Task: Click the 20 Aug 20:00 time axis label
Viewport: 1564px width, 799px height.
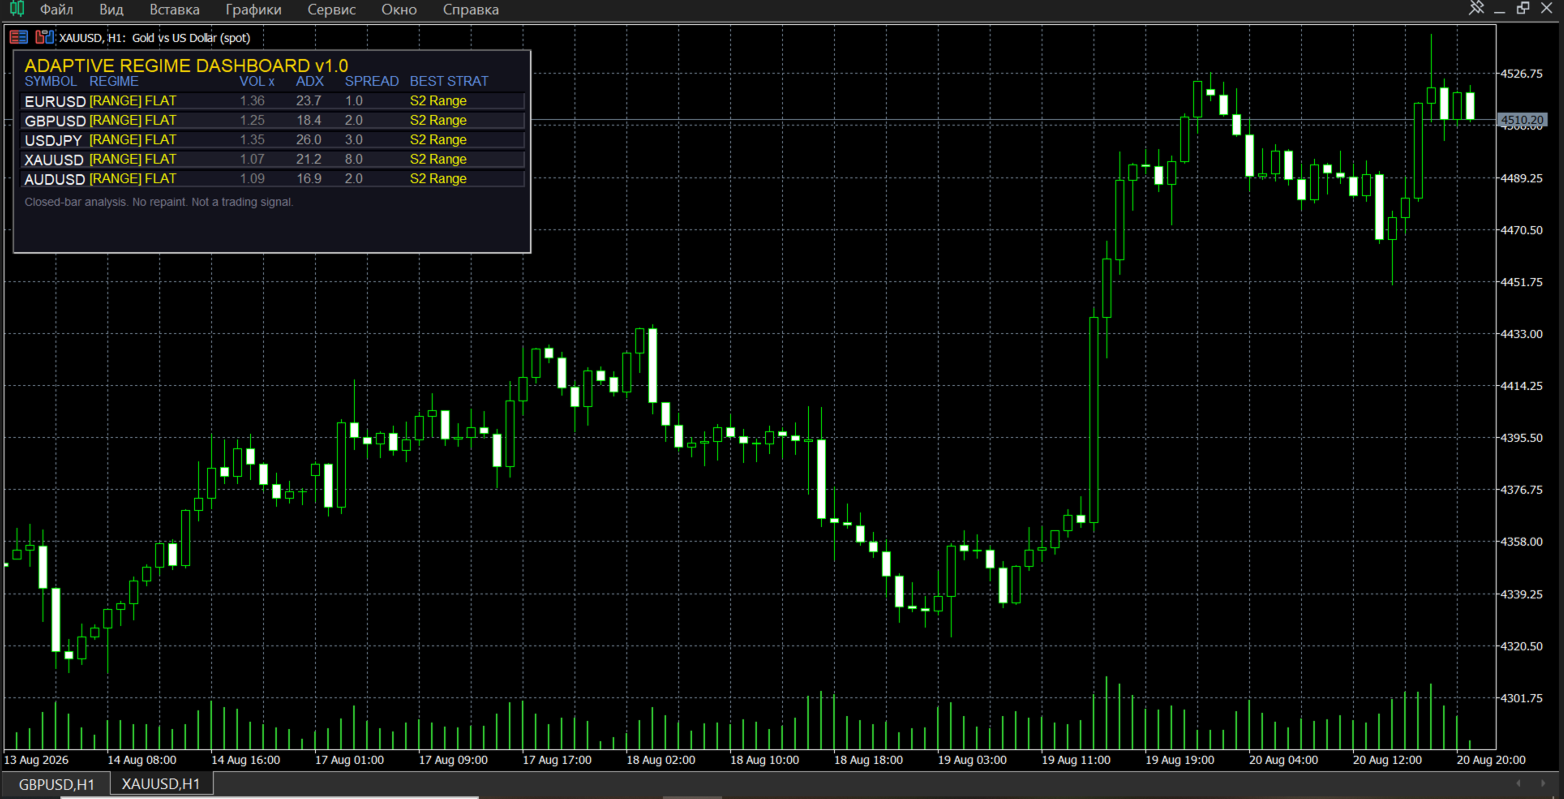Action: pyautogui.click(x=1491, y=760)
